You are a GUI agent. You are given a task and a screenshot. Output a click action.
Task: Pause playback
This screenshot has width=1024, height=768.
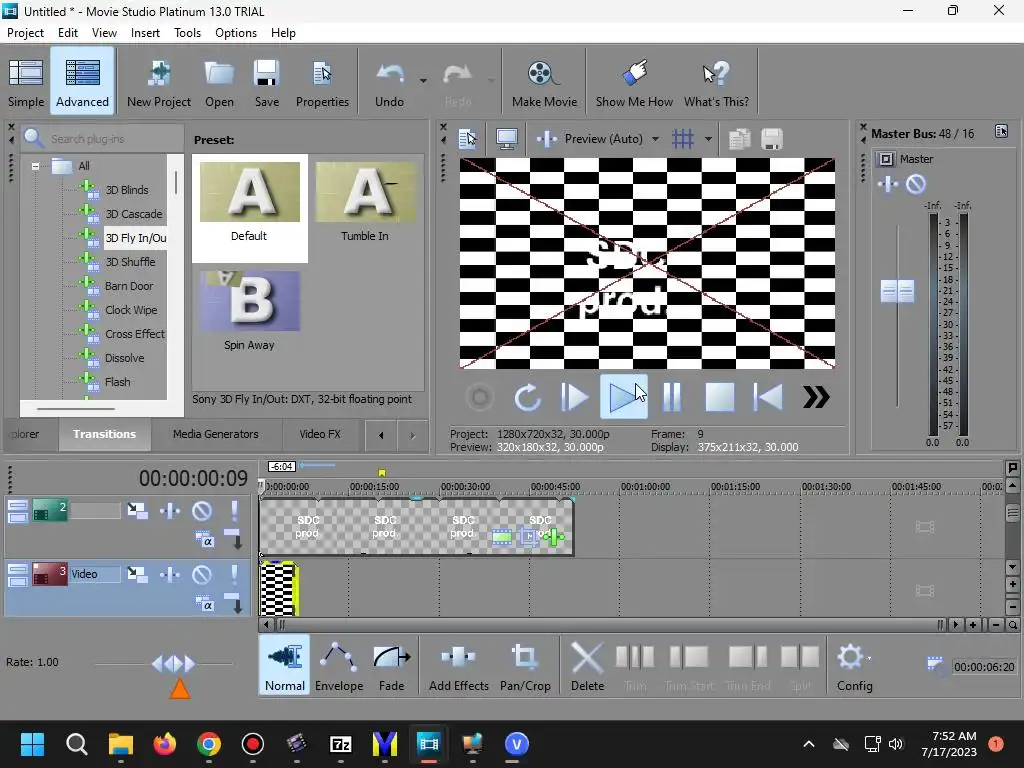(x=671, y=397)
